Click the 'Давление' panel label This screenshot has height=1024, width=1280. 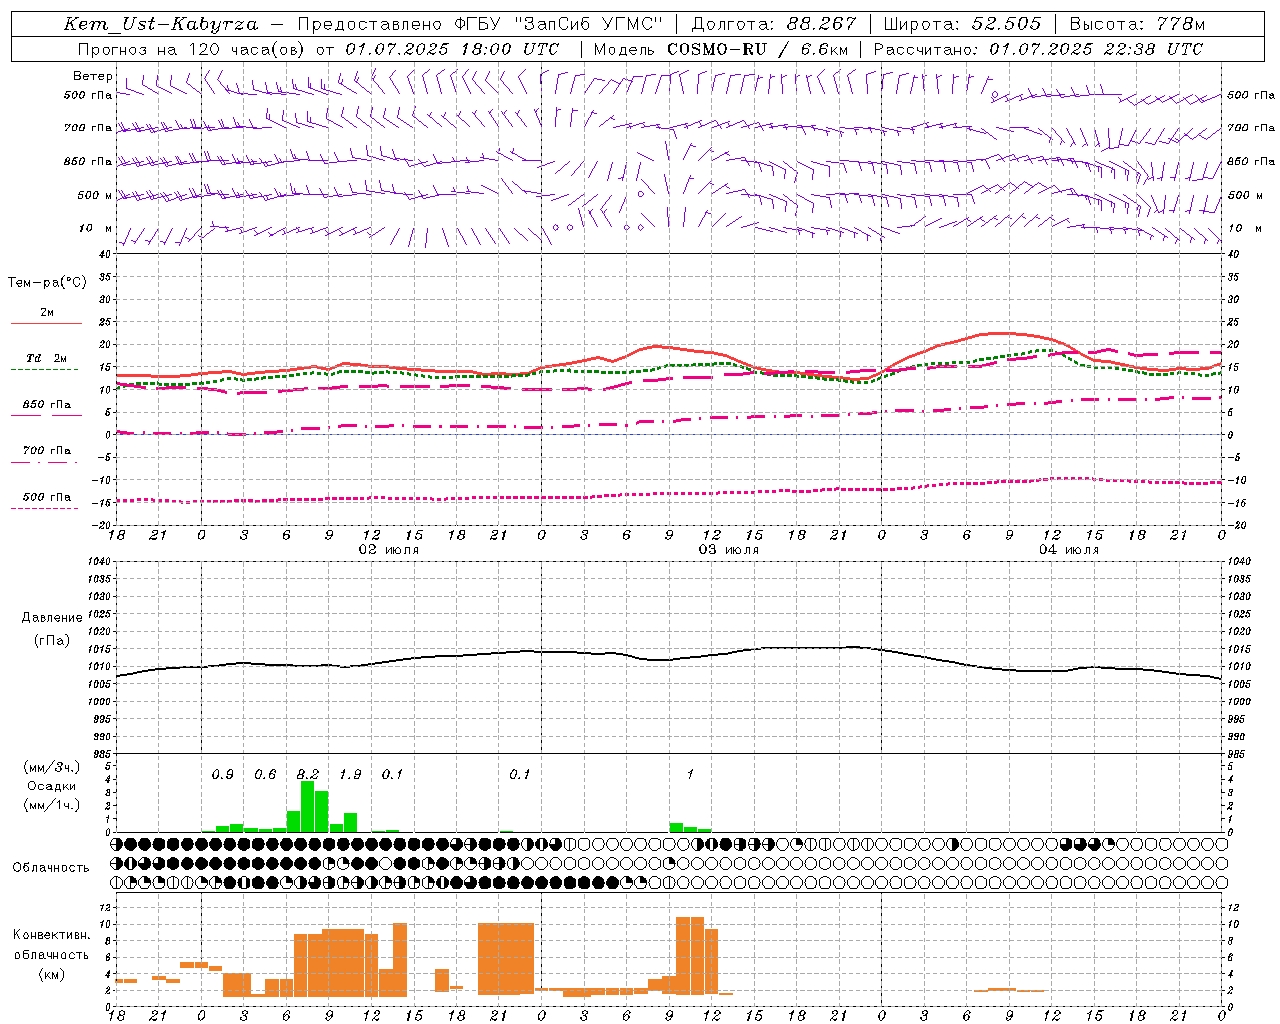pyautogui.click(x=52, y=618)
